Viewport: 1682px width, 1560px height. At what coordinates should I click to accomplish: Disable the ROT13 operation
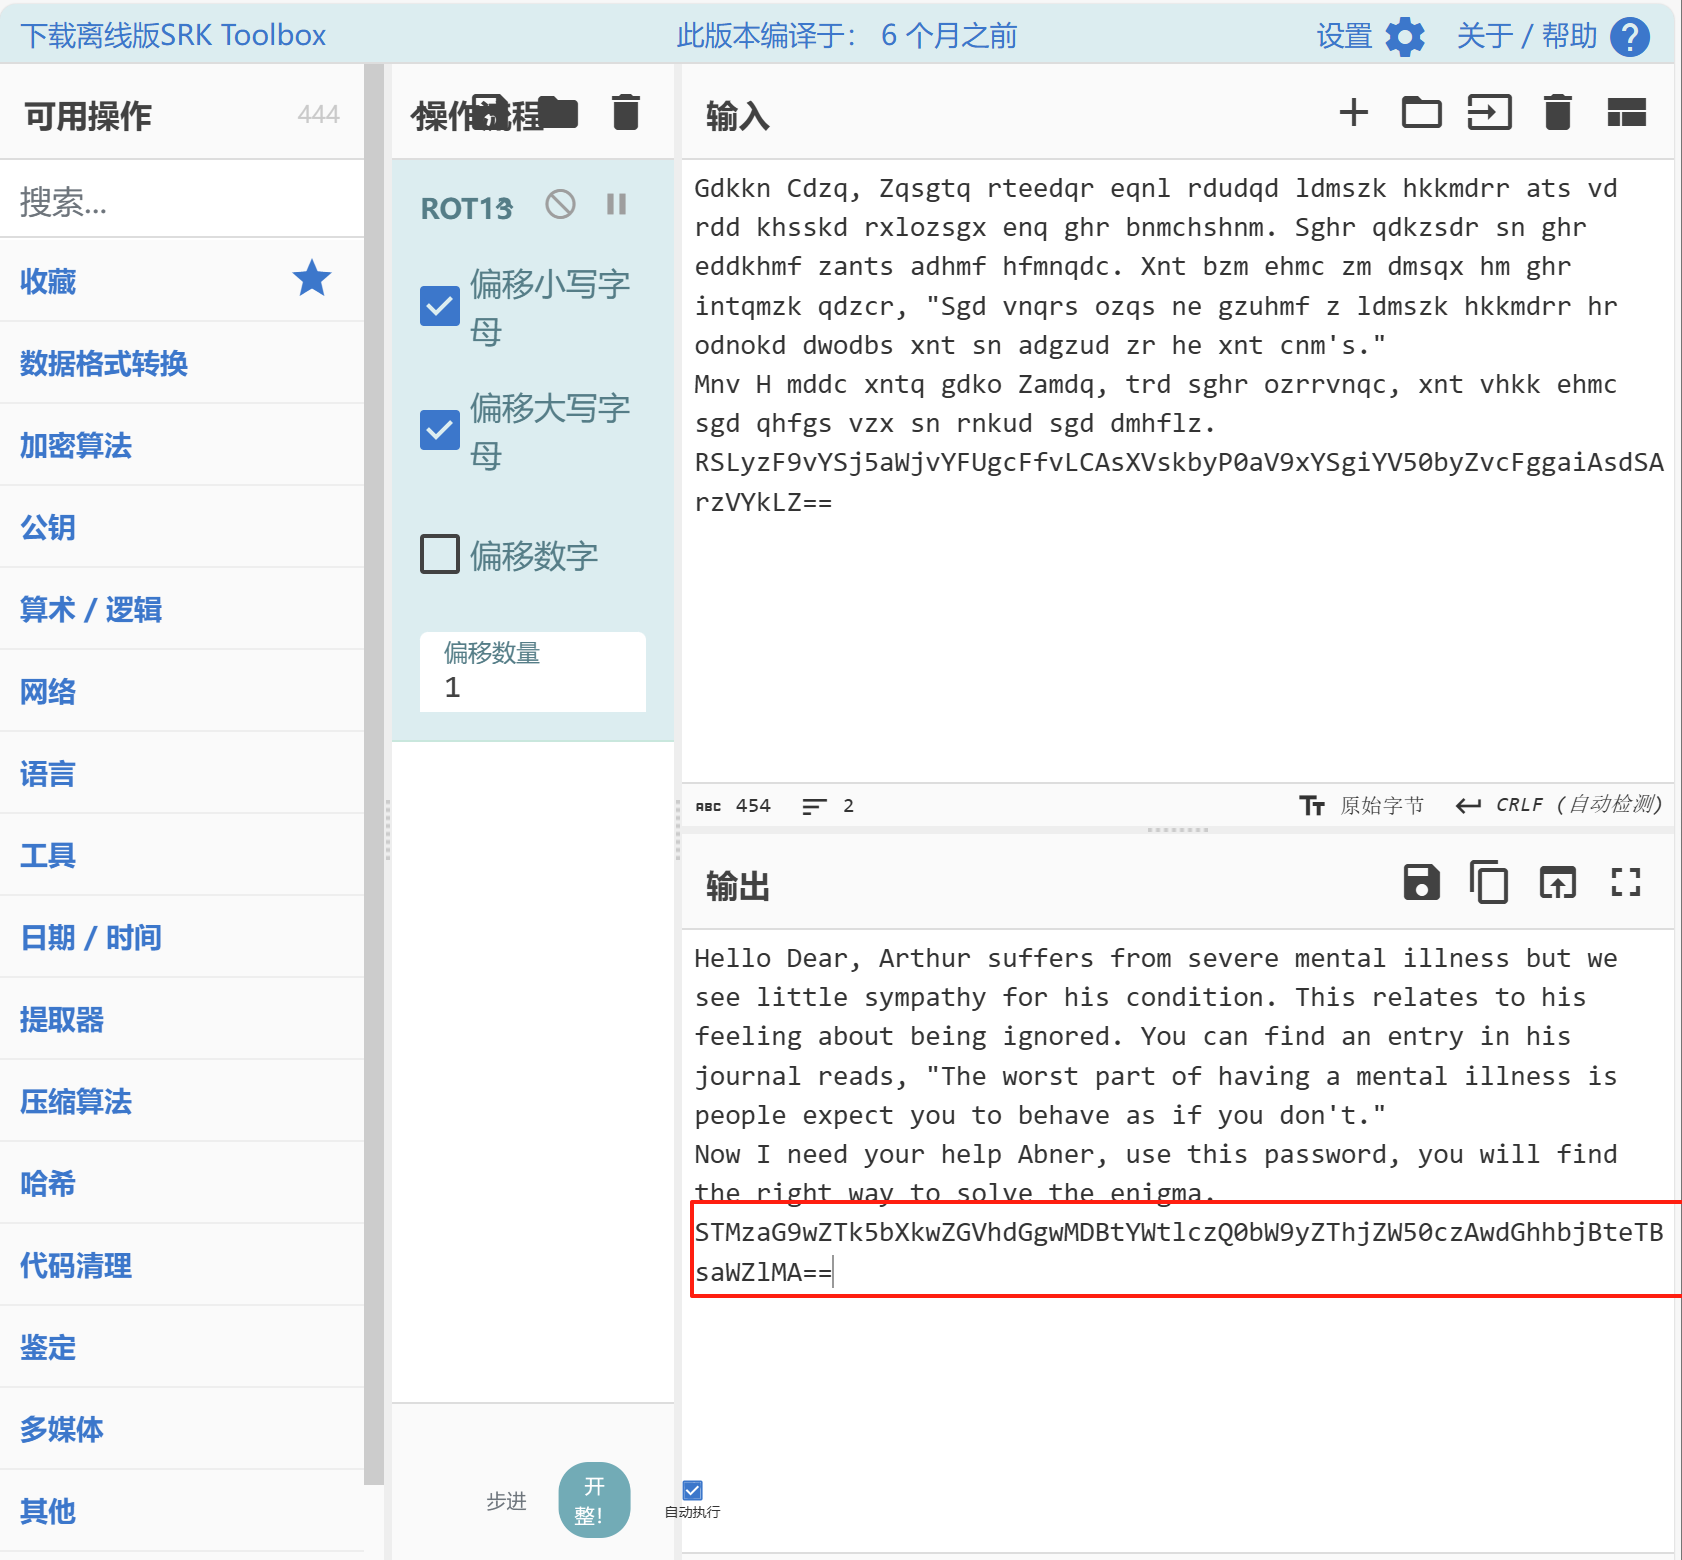pos(560,205)
